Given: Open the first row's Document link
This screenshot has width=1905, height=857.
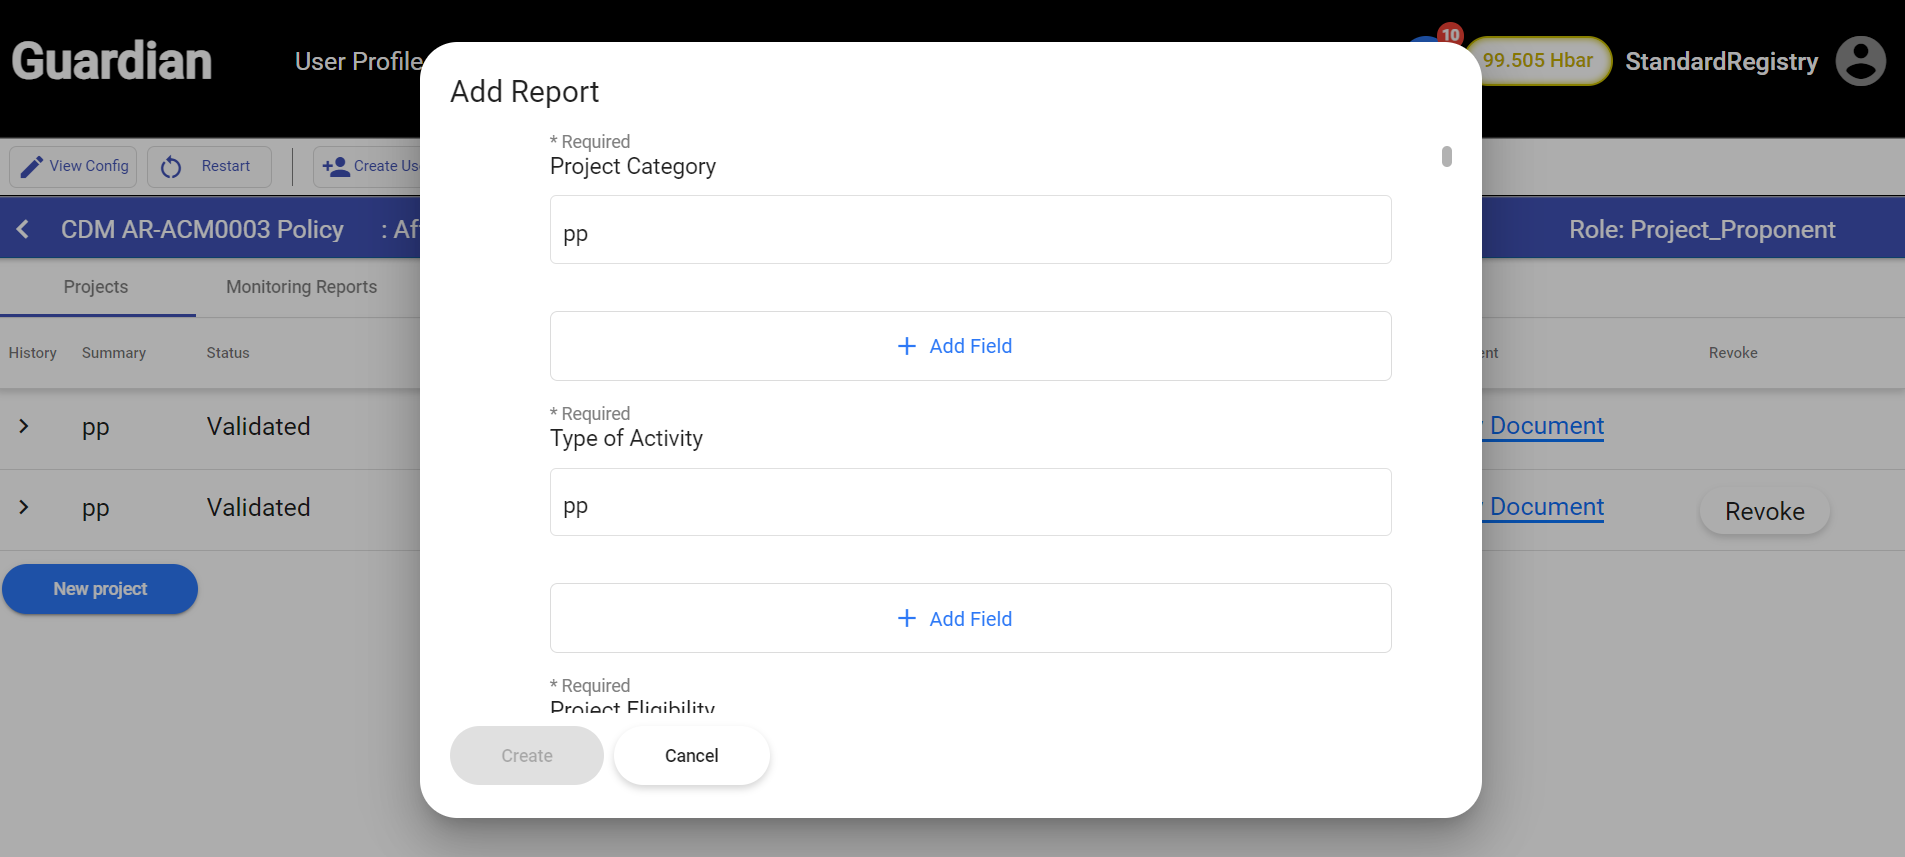Looking at the screenshot, I should tap(1546, 426).
